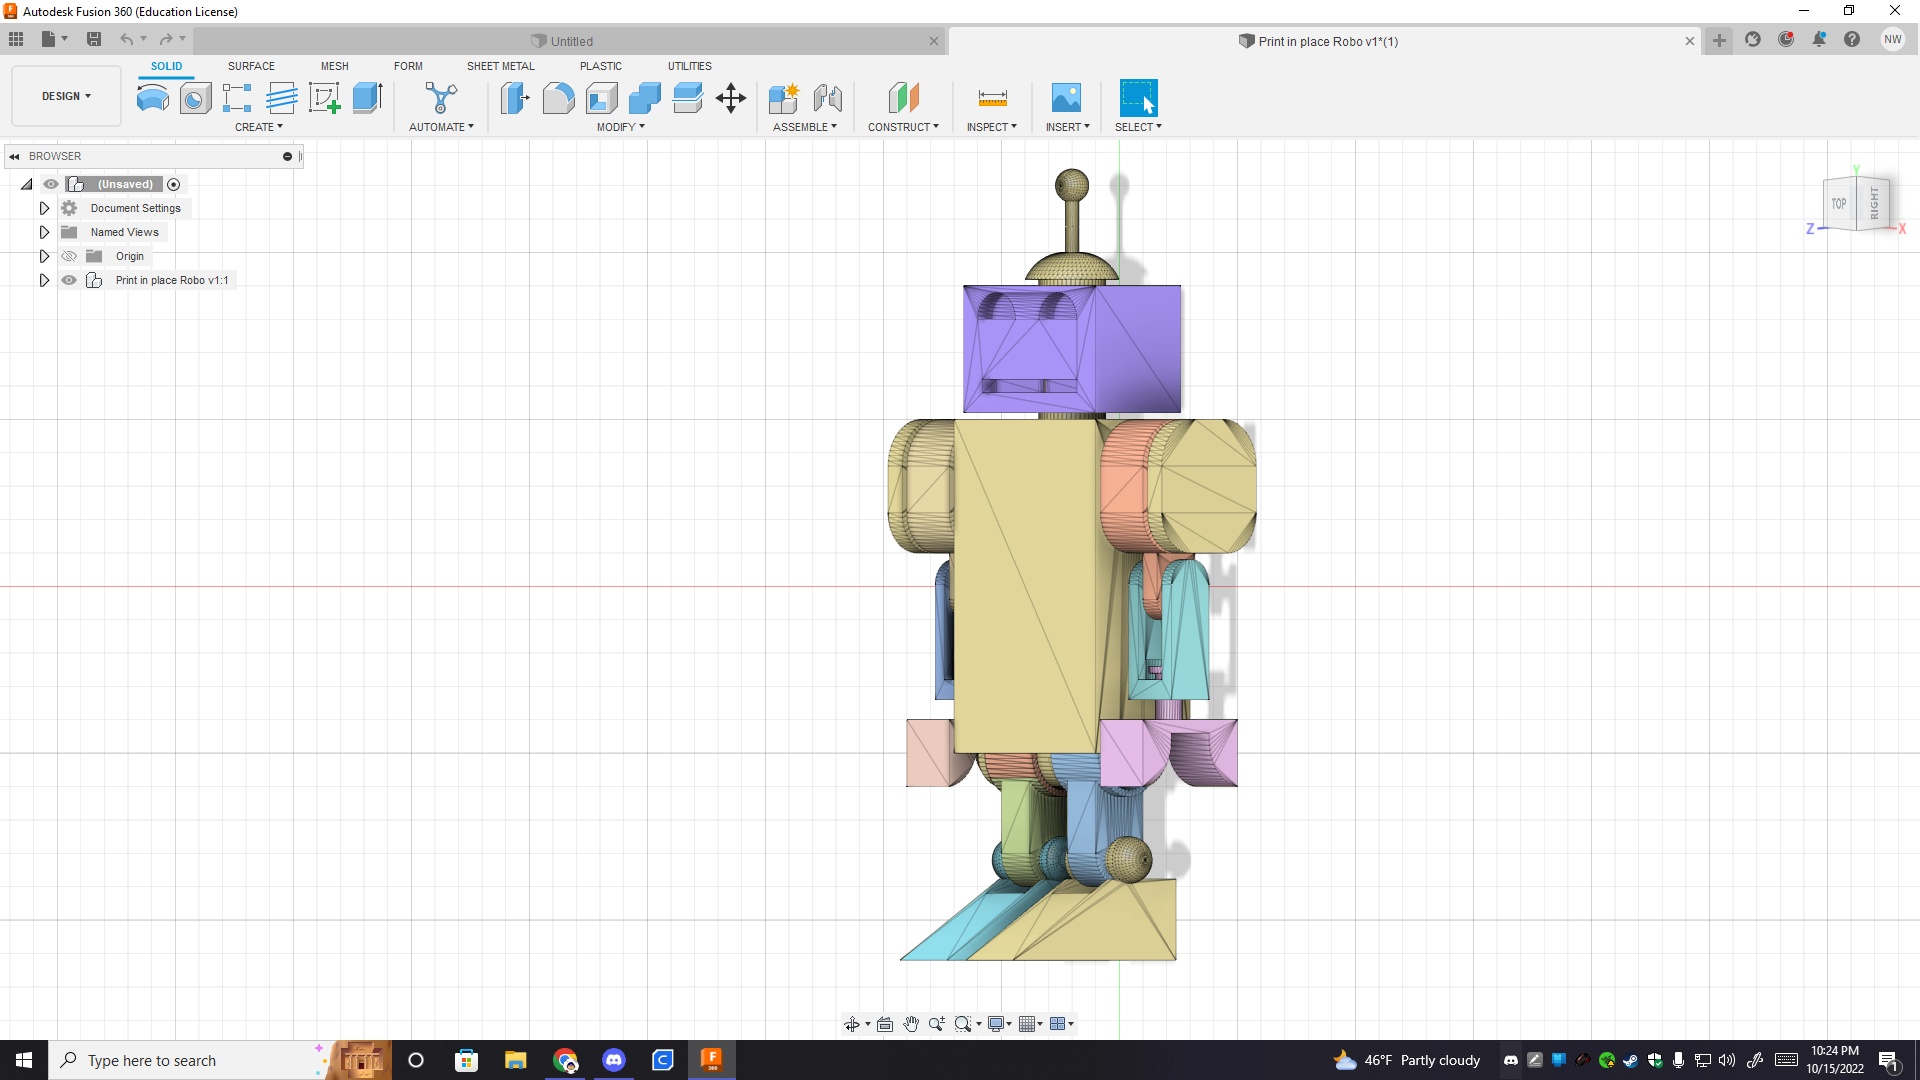The height and width of the screenshot is (1080, 1920).
Task: Open the data panel grid icon
Action: point(16,39)
